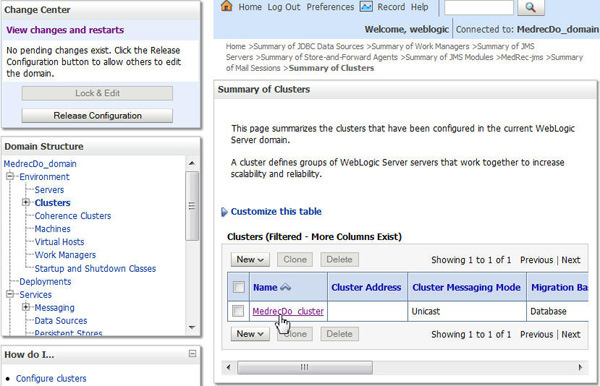
Task: Open View changes and restarts link
Action: (x=65, y=30)
